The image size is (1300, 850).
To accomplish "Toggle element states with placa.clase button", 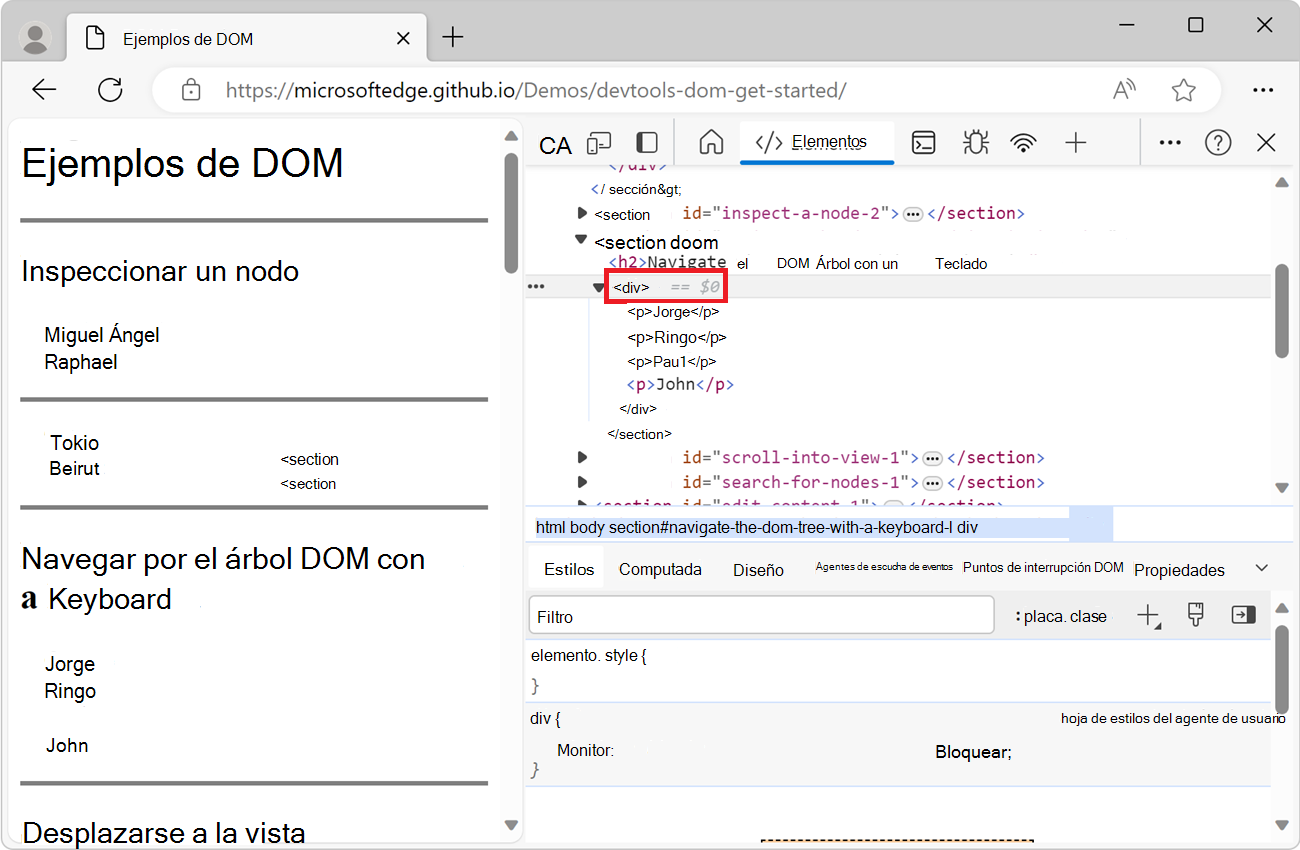I will (1061, 615).
